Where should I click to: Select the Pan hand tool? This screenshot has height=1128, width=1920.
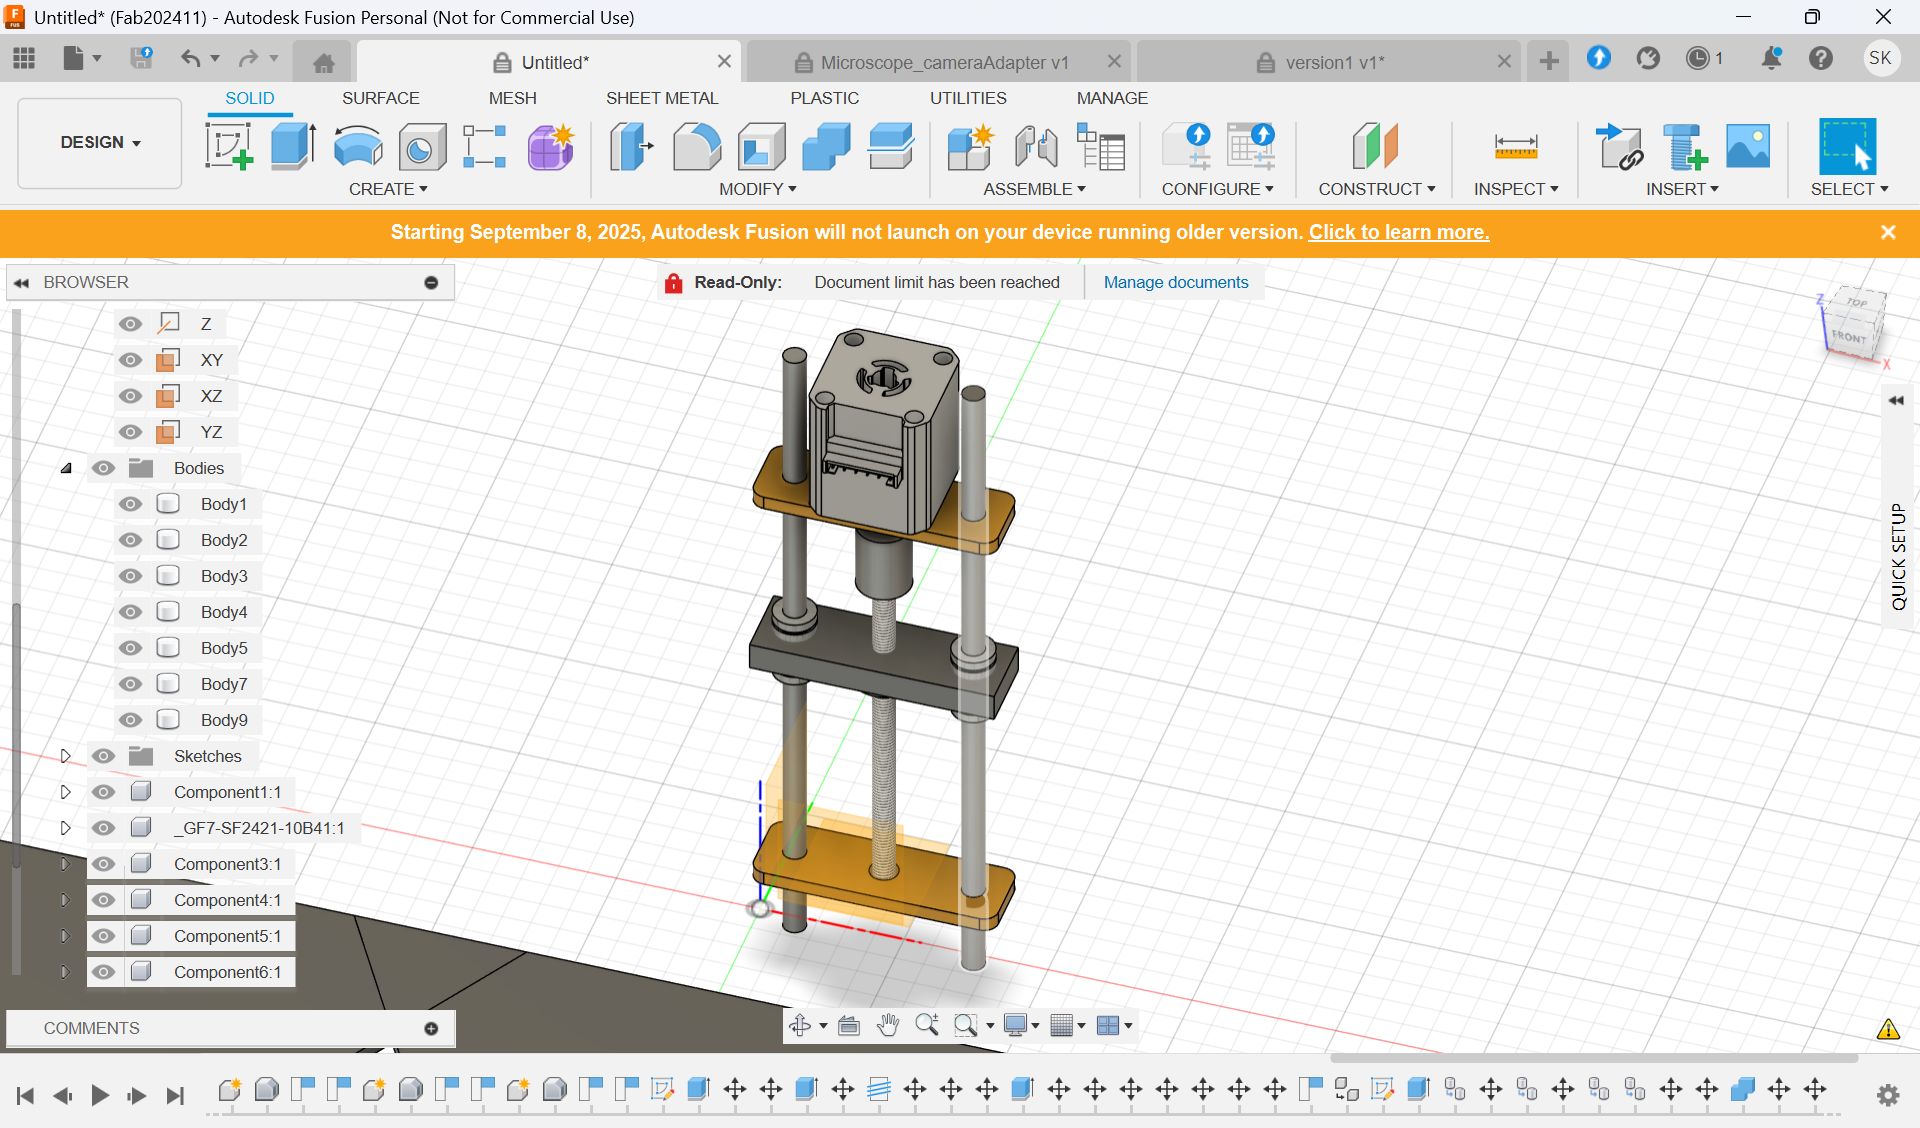(887, 1025)
